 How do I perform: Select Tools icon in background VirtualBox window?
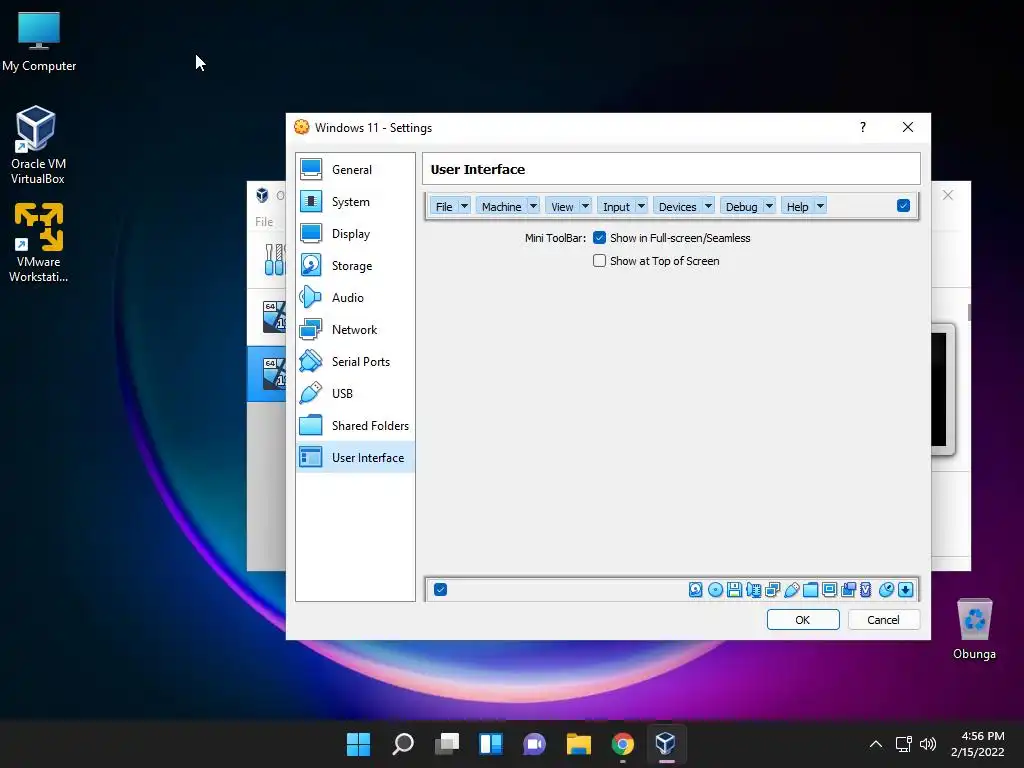(x=274, y=259)
